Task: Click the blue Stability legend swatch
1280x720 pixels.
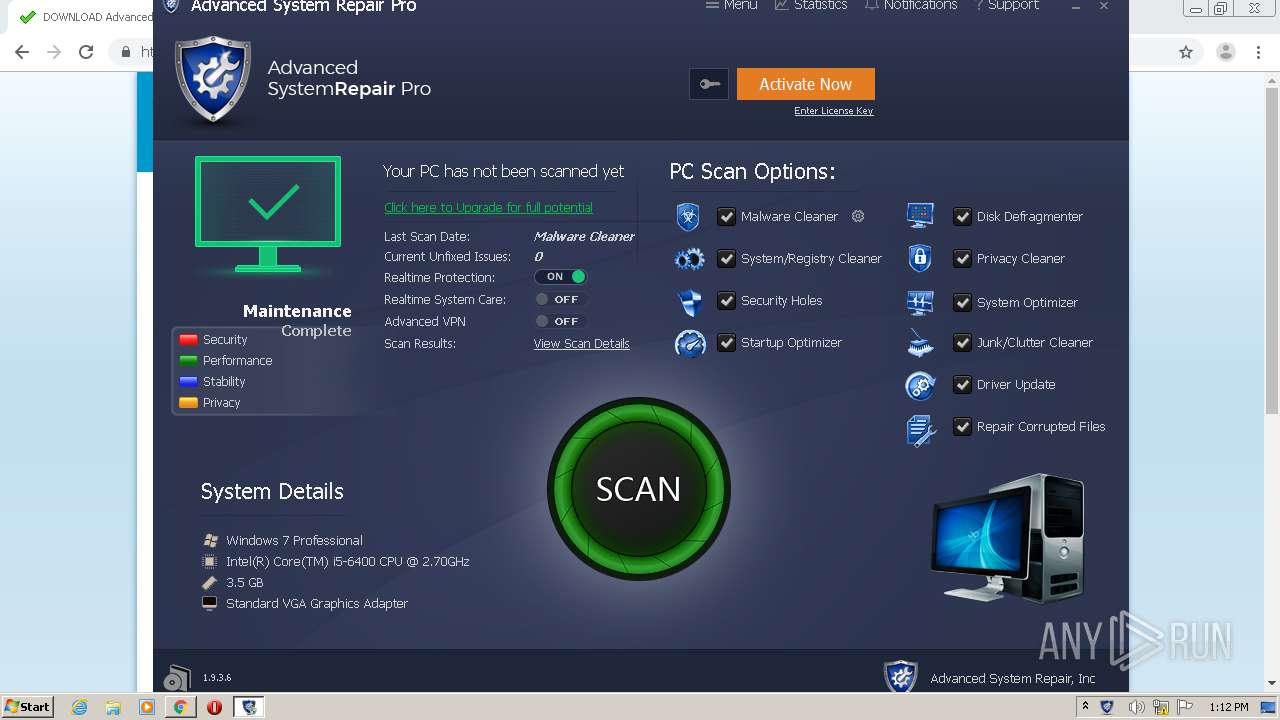Action: click(x=188, y=382)
